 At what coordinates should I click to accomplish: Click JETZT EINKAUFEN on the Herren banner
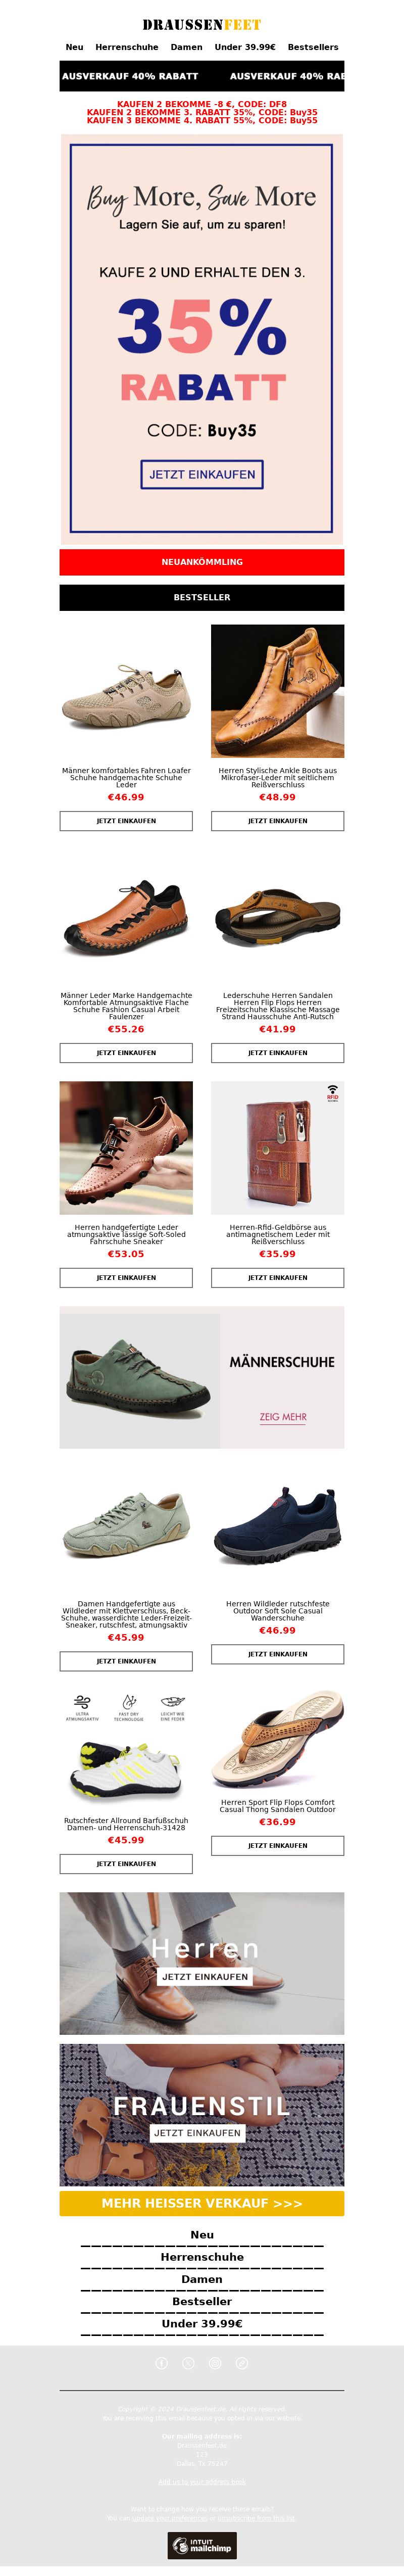(205, 1977)
